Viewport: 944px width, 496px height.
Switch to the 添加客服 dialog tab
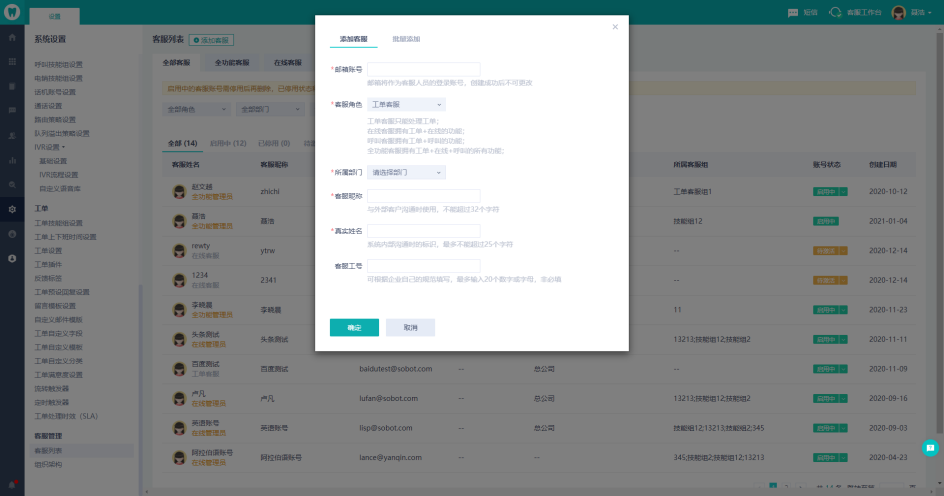tap(353, 39)
